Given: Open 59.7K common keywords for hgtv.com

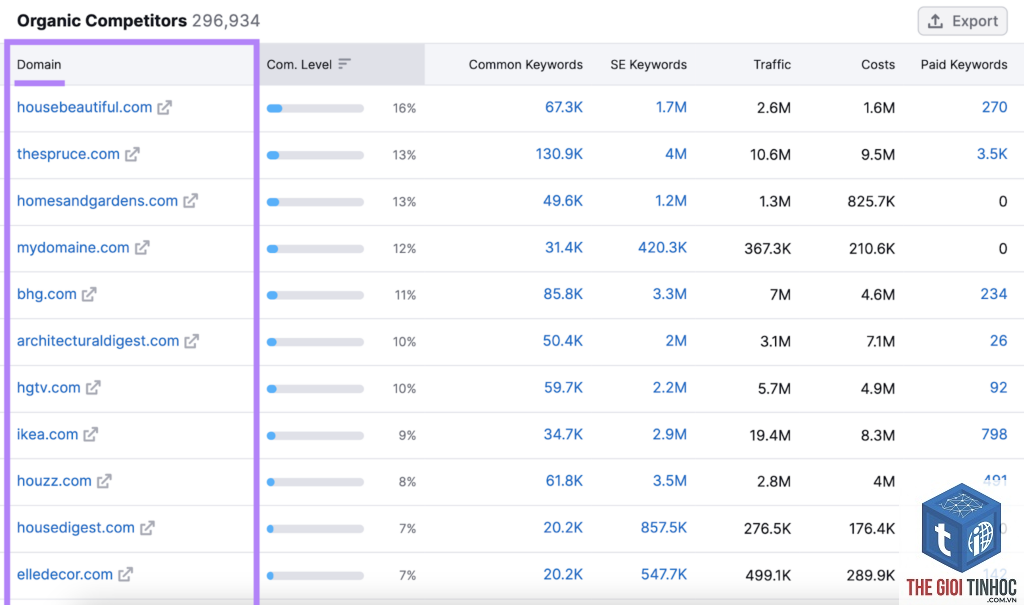Looking at the screenshot, I should (564, 387).
